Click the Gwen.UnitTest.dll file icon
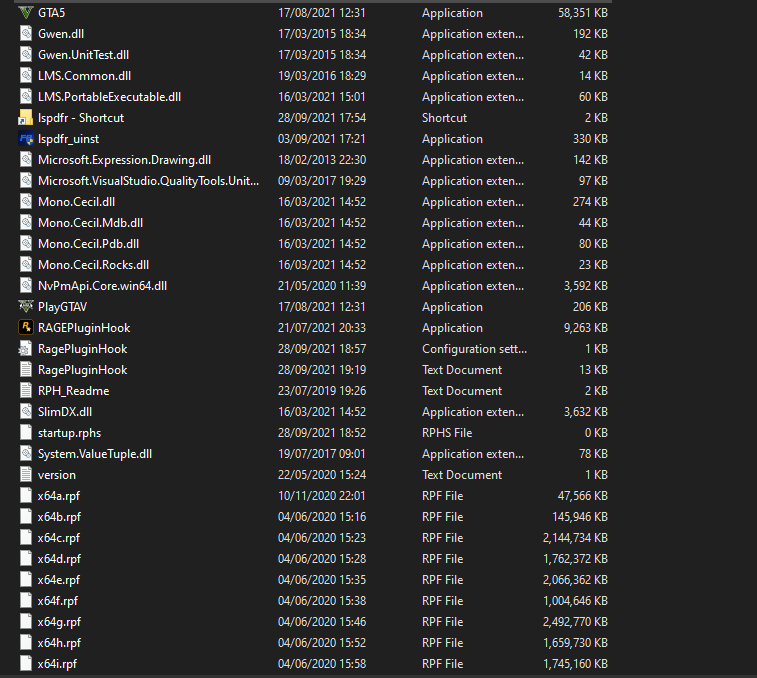This screenshot has width=757, height=678. 26,55
